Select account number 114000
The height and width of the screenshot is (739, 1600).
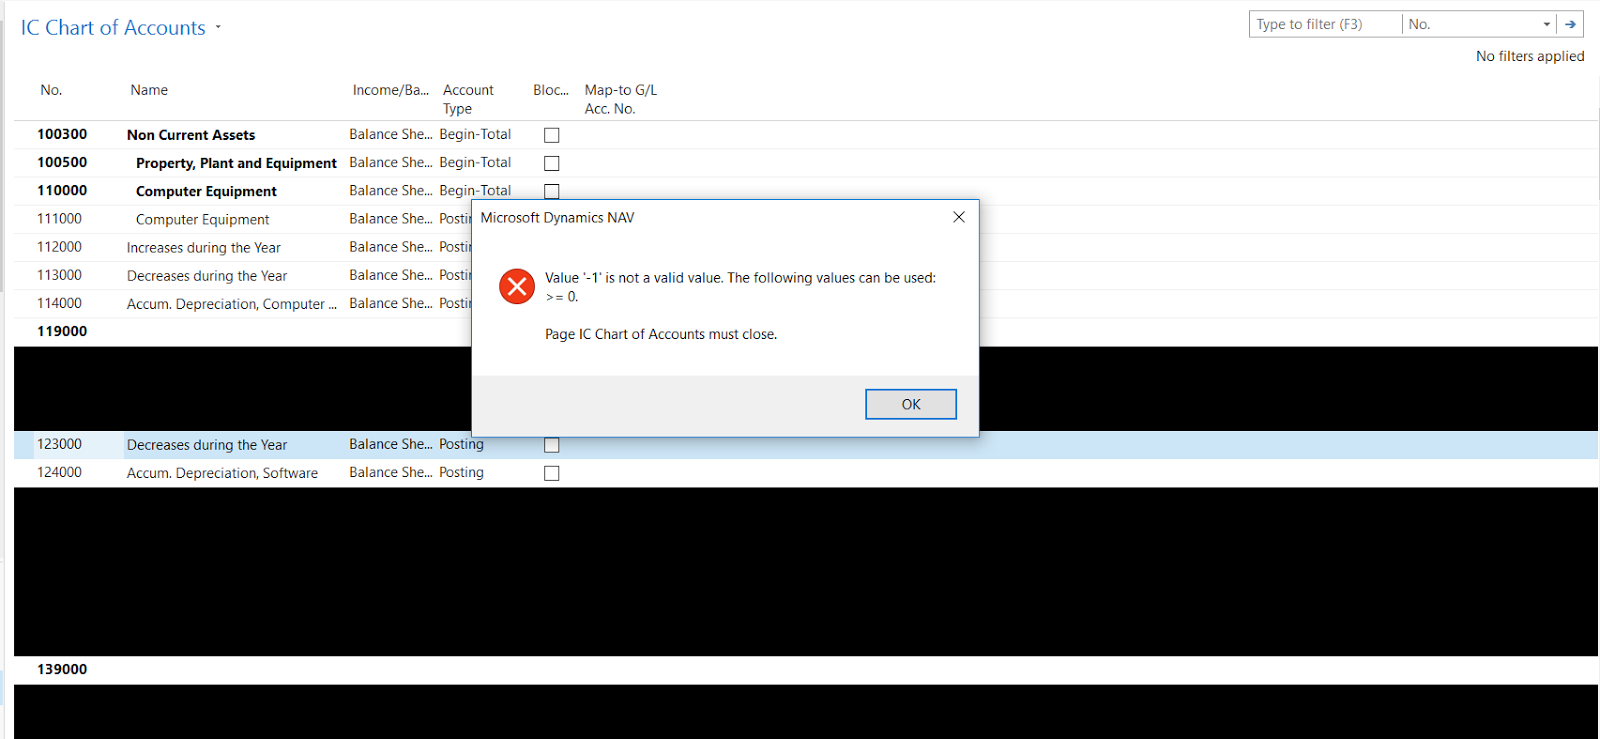point(60,302)
